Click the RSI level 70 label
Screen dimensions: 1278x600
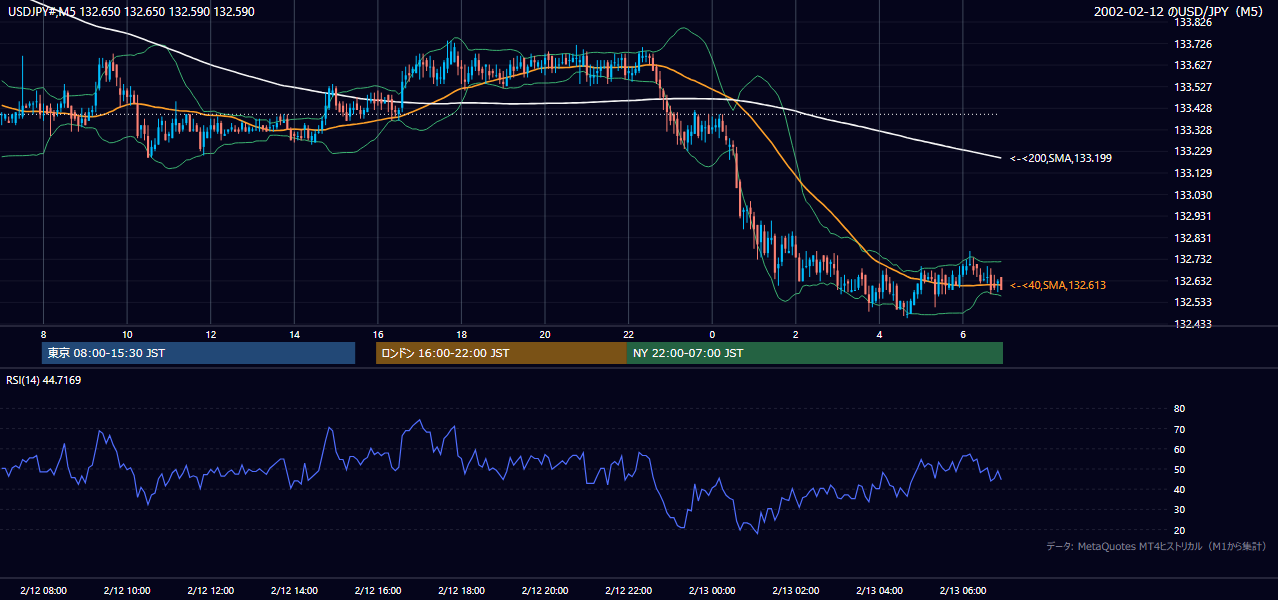click(1179, 429)
